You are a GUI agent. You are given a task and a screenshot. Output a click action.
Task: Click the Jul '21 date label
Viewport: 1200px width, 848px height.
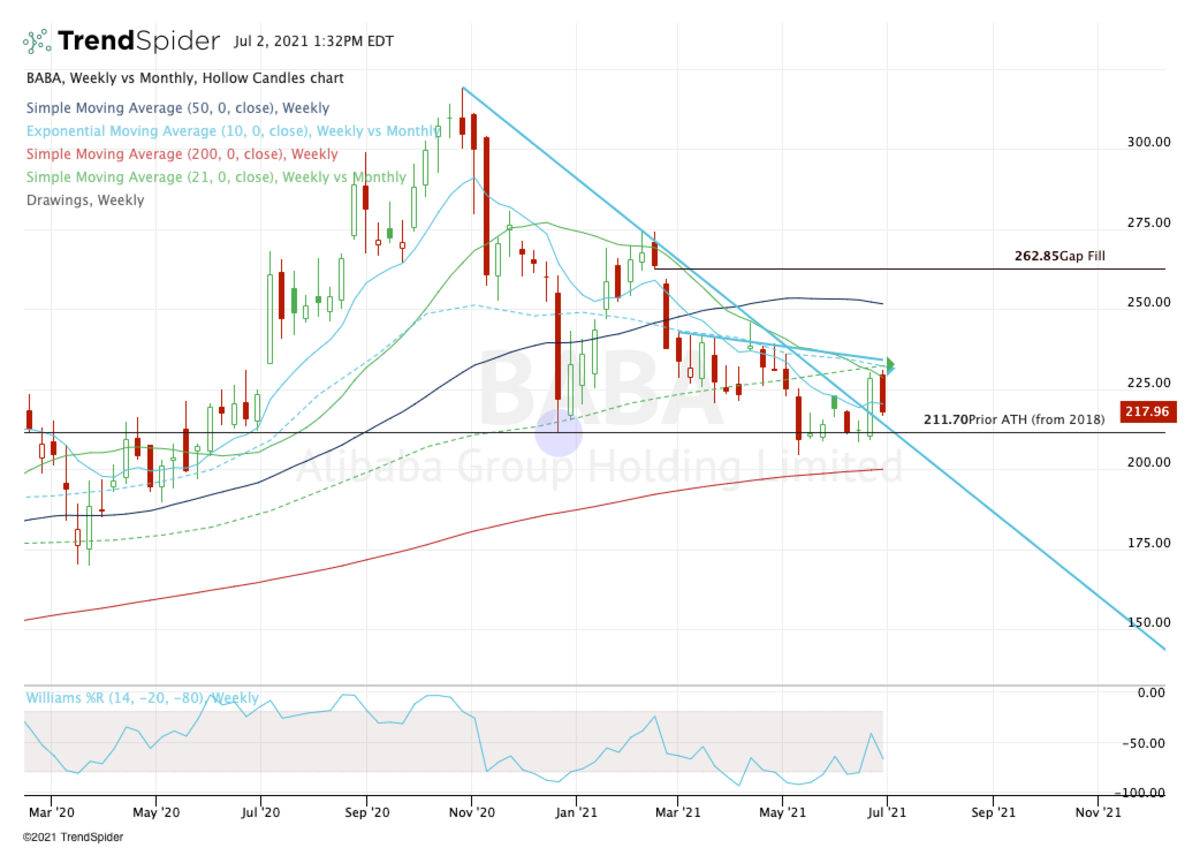click(887, 813)
